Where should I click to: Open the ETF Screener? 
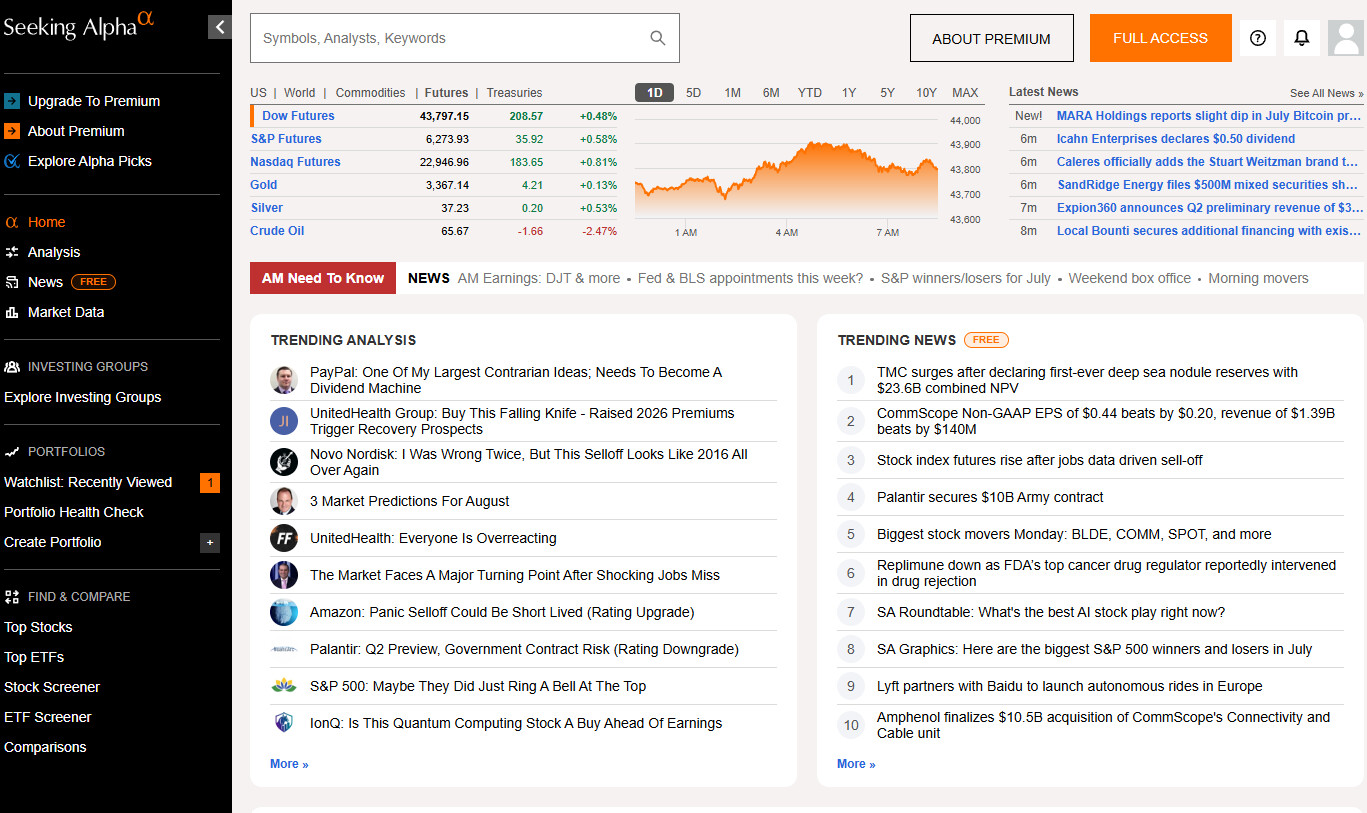point(47,717)
